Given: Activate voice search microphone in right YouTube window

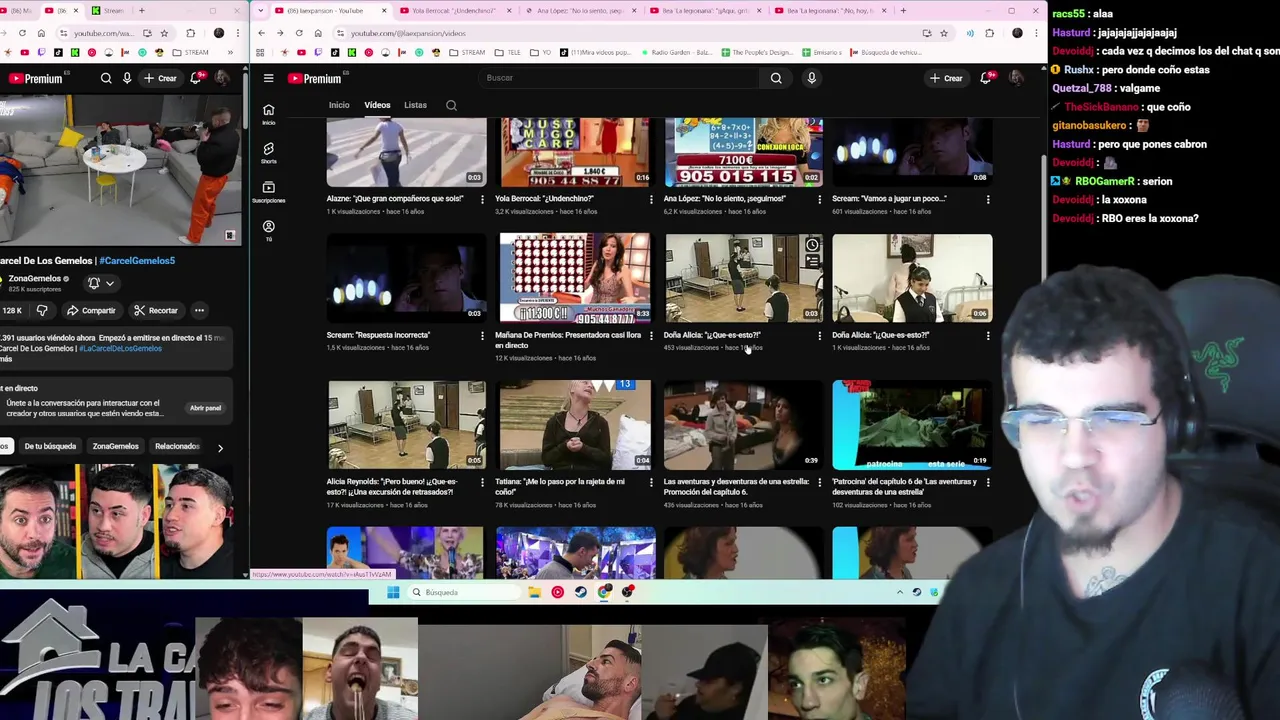Looking at the screenshot, I should click(811, 78).
